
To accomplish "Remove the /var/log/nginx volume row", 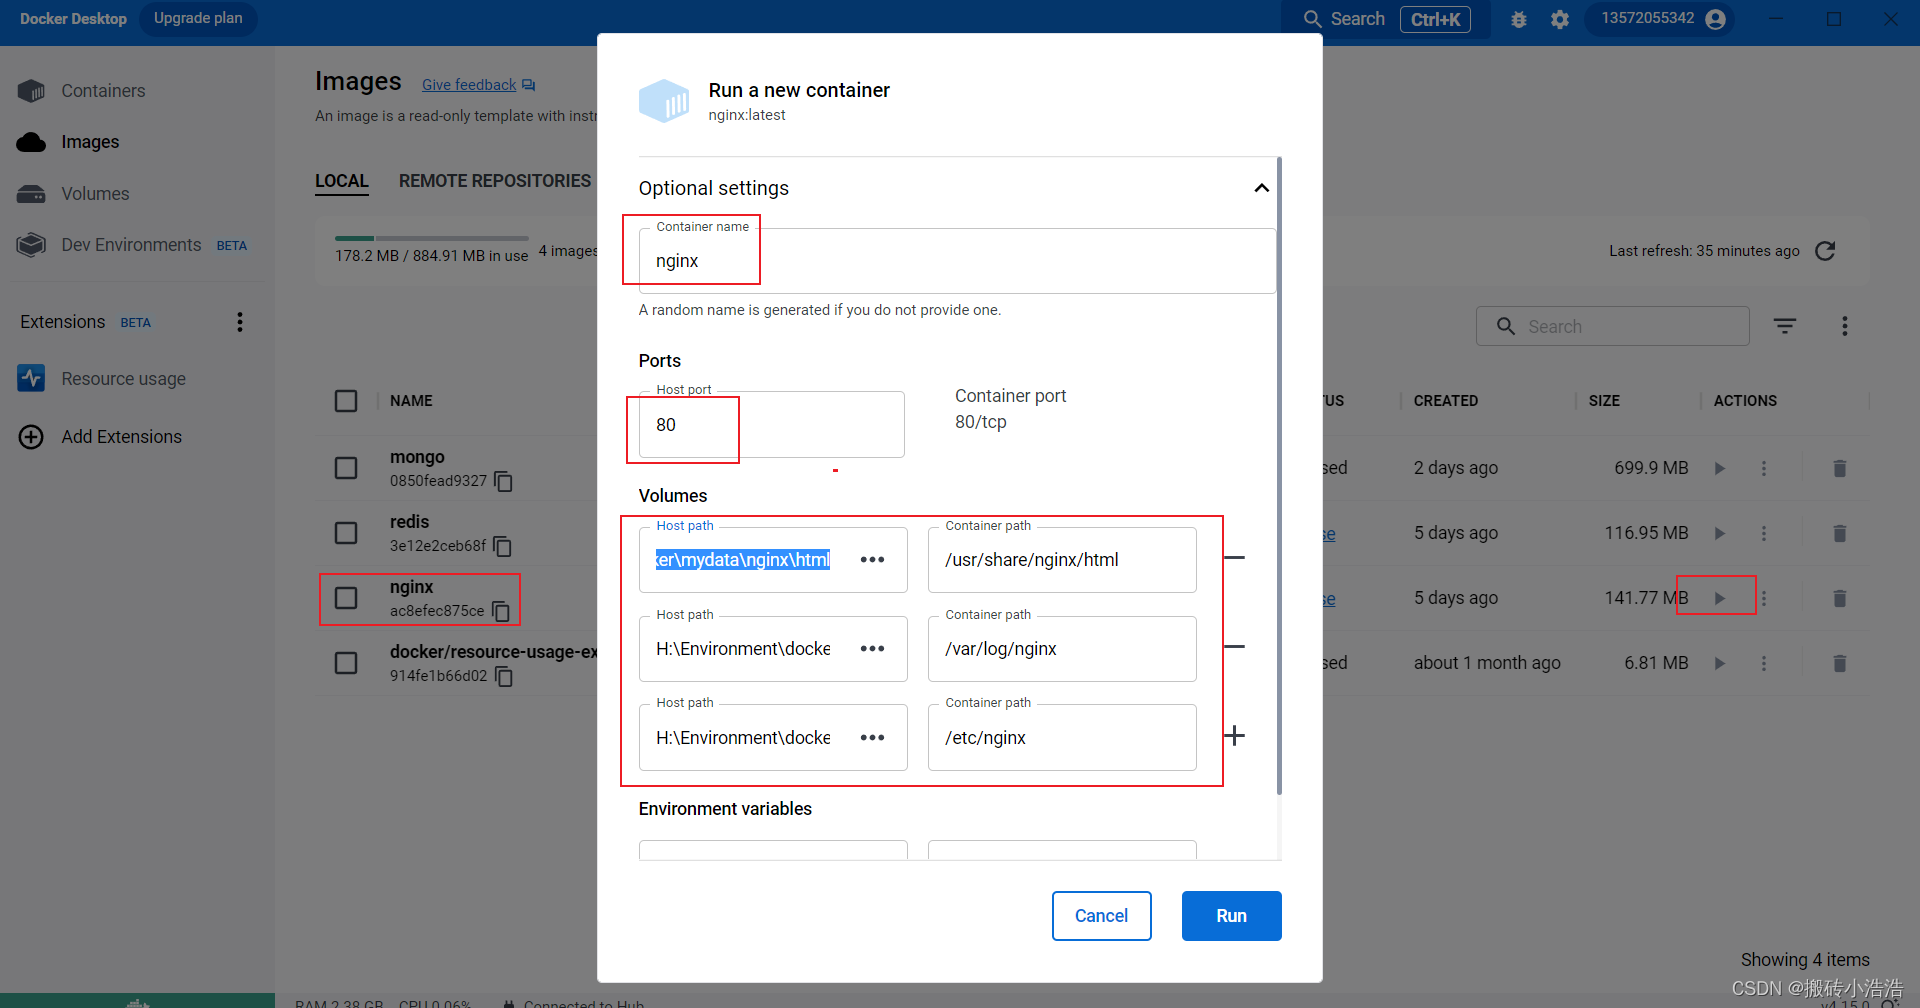I will click(1235, 647).
